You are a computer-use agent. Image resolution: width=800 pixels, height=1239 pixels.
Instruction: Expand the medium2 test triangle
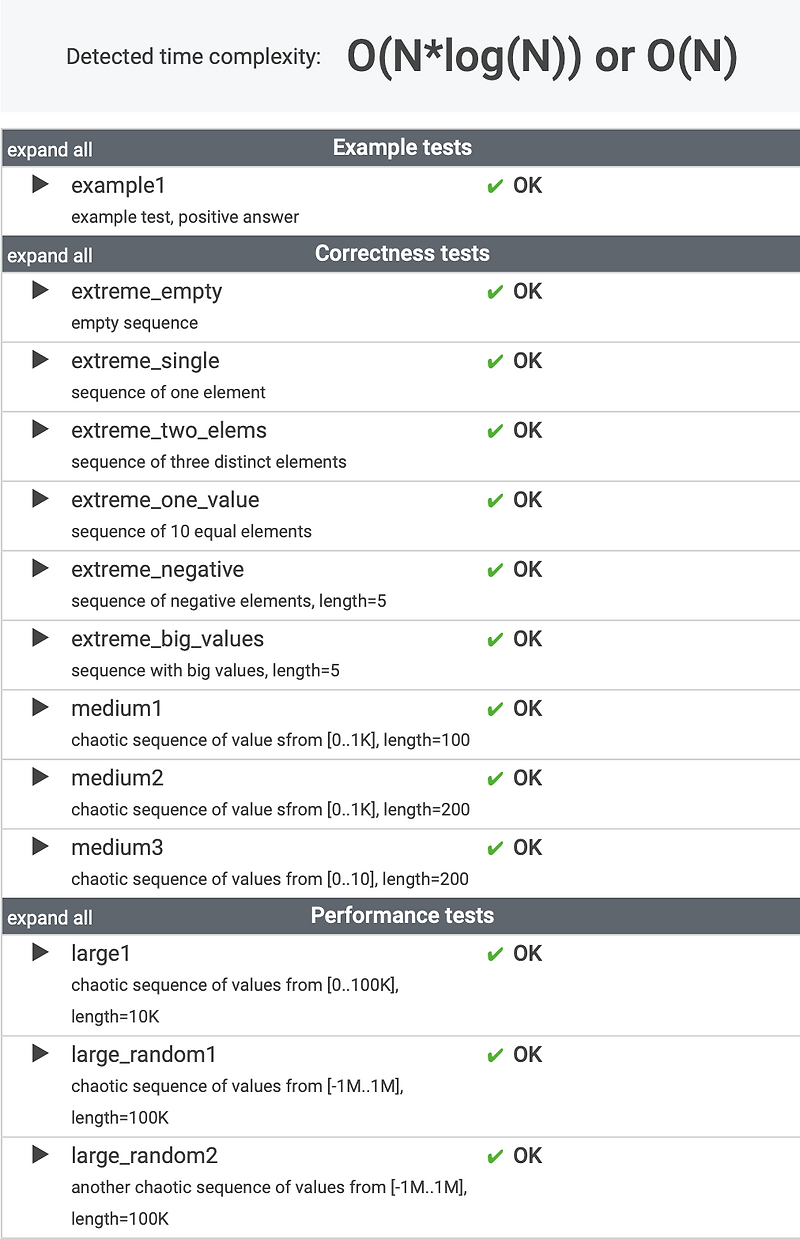[40, 777]
